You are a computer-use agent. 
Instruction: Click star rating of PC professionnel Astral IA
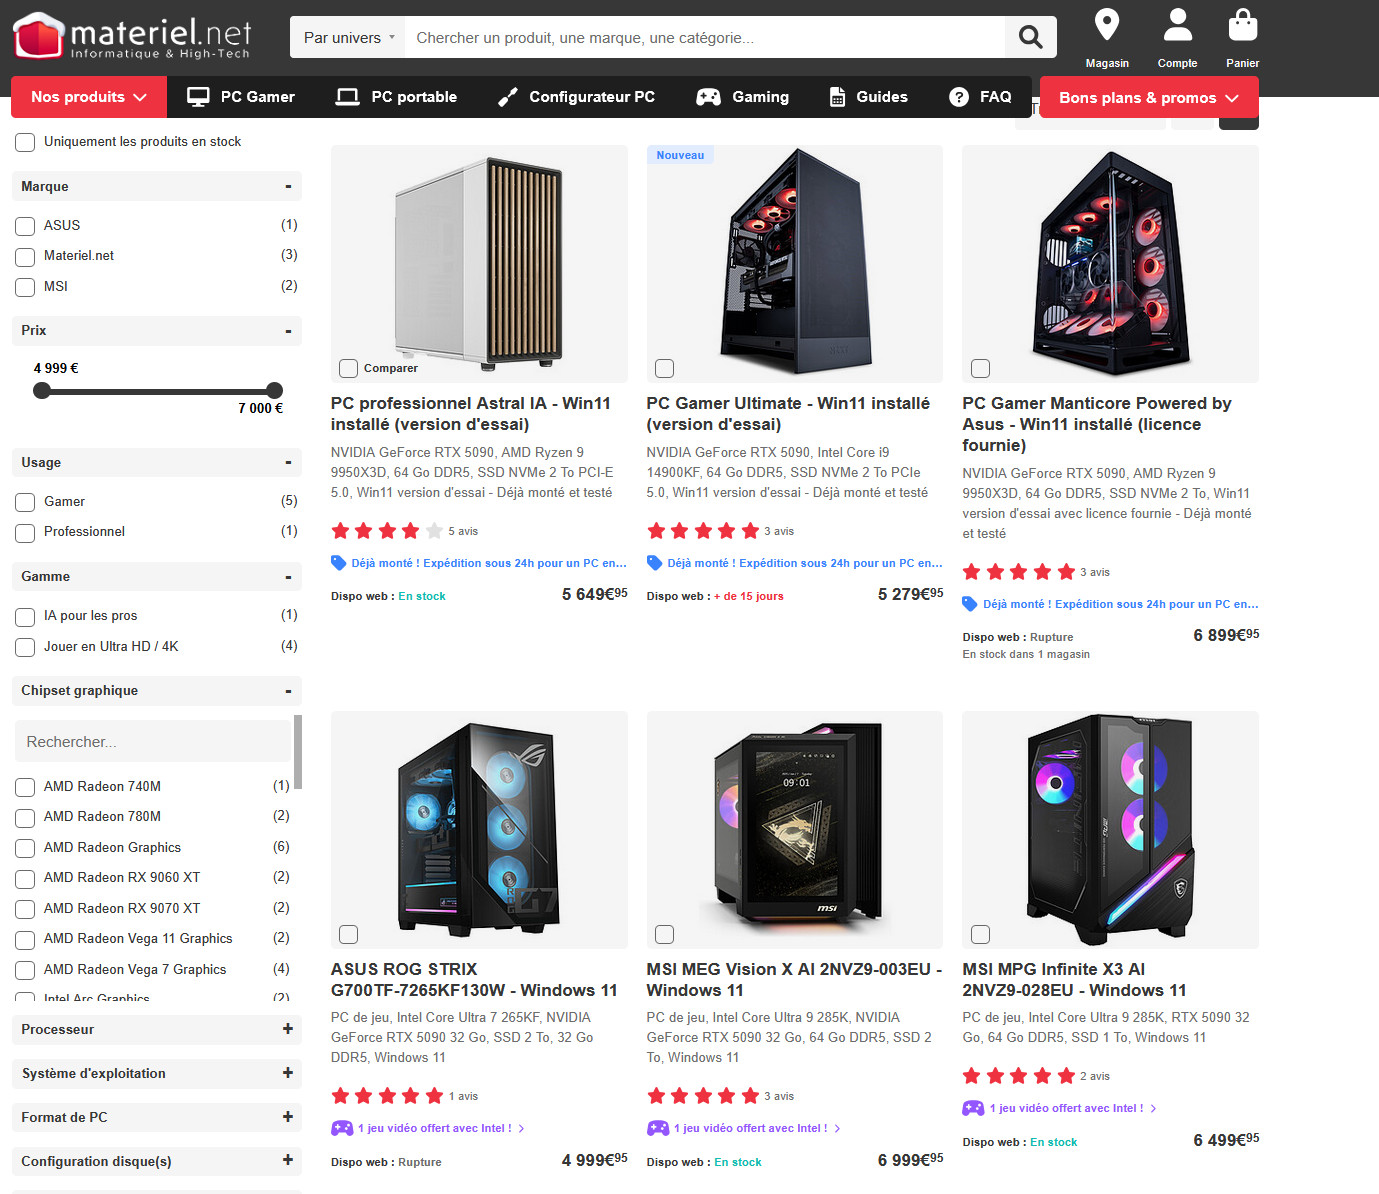tap(387, 531)
